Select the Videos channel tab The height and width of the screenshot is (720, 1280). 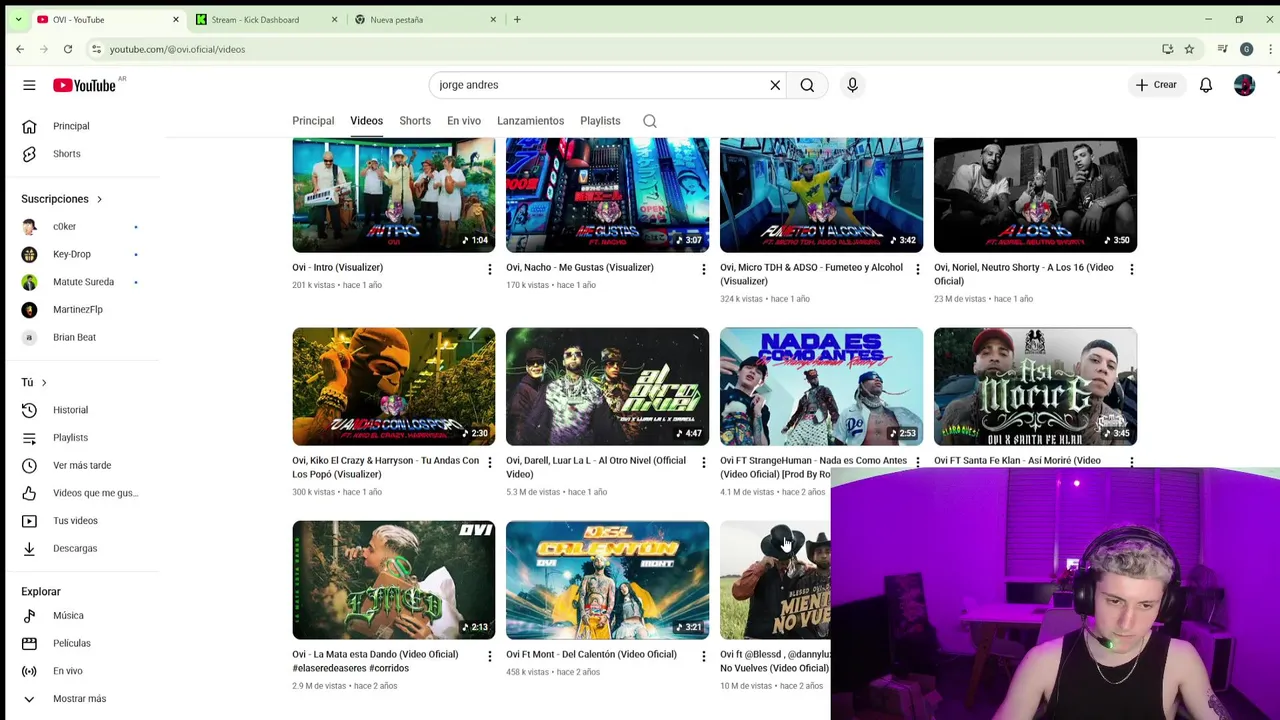366,121
